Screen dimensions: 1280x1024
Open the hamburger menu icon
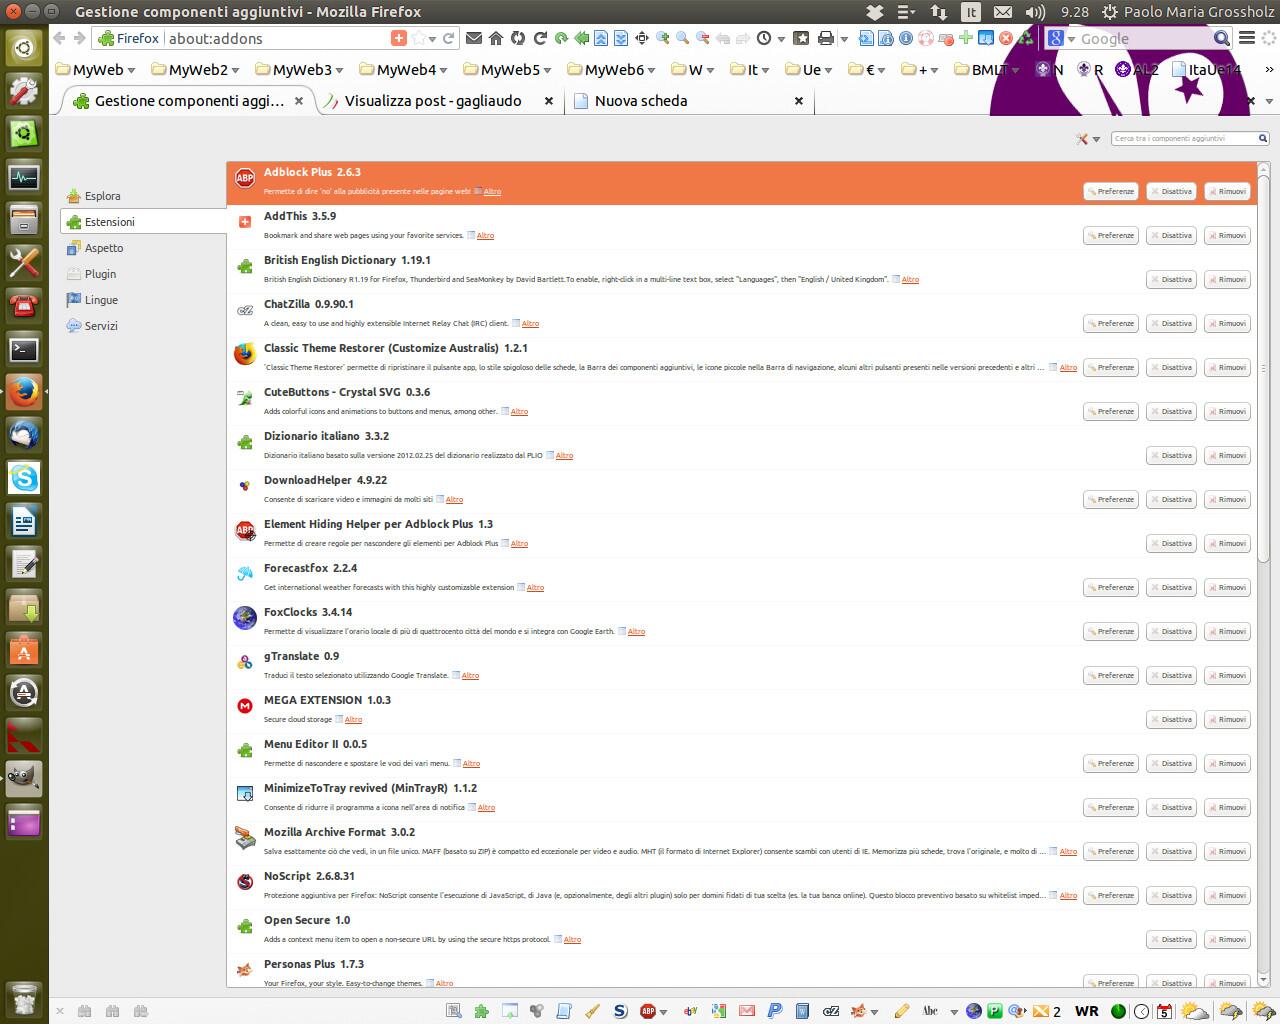(1247, 38)
